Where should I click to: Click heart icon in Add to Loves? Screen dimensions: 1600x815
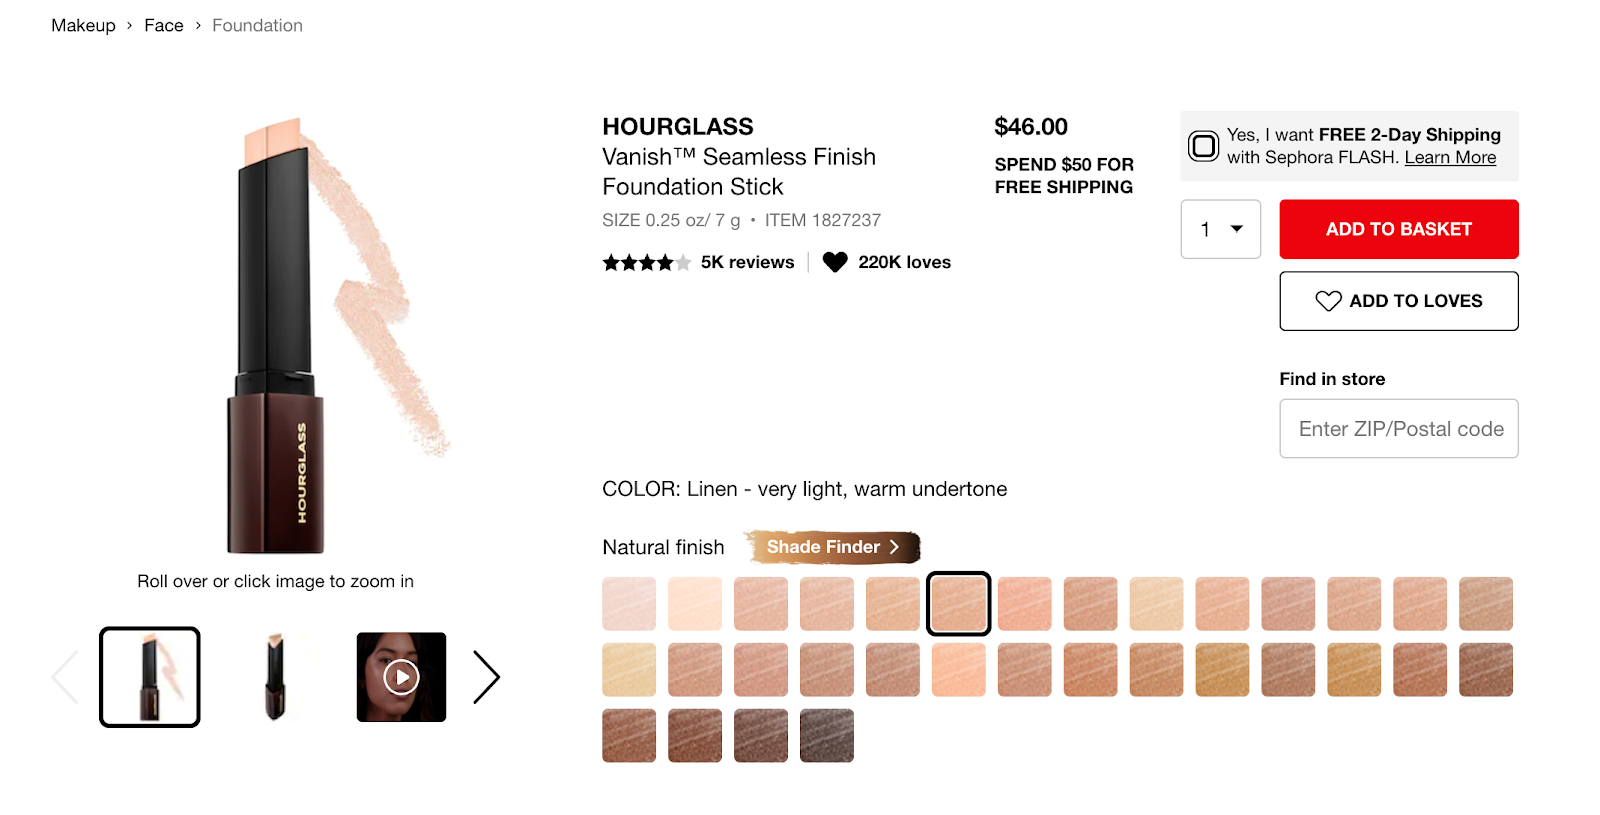coord(1328,301)
